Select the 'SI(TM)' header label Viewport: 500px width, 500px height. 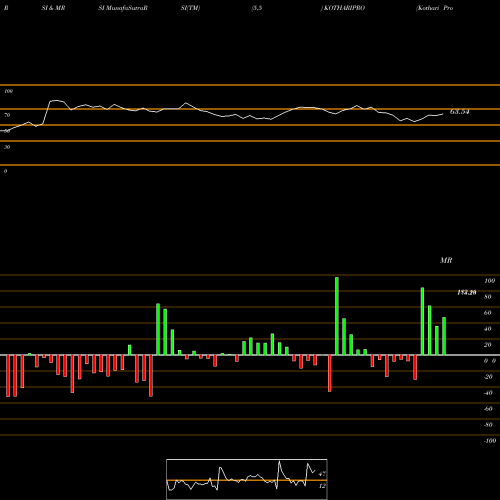coord(190,8)
